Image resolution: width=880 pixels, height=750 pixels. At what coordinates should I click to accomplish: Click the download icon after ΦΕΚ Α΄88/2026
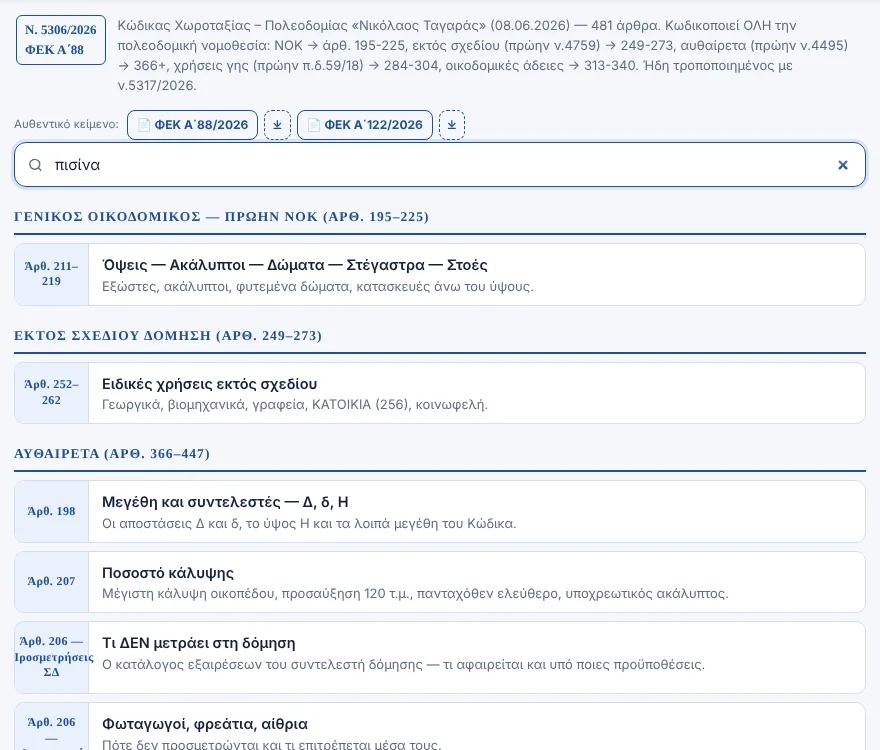(277, 125)
